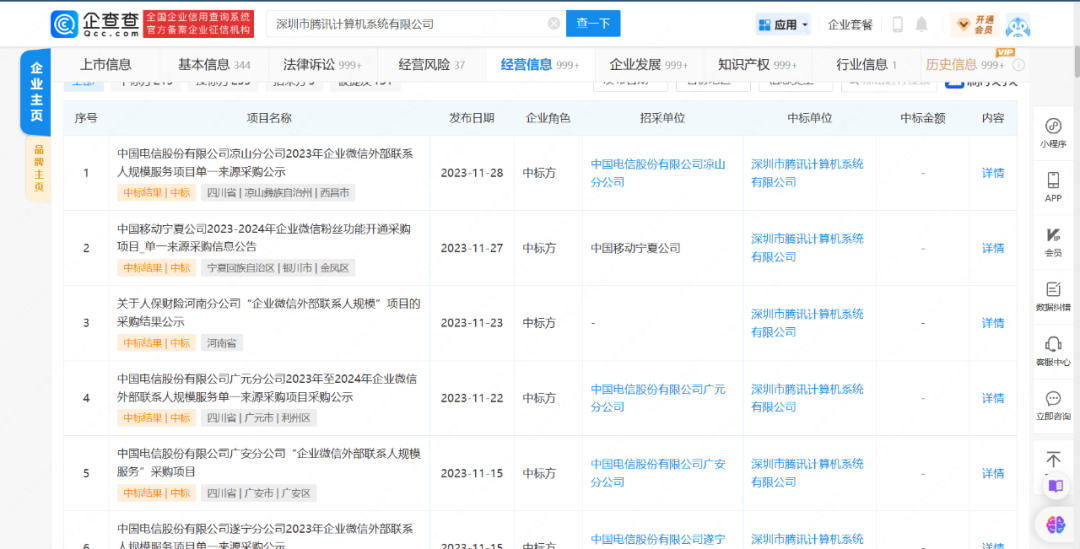Click the back-to-top arrow icon

[x=1053, y=459]
